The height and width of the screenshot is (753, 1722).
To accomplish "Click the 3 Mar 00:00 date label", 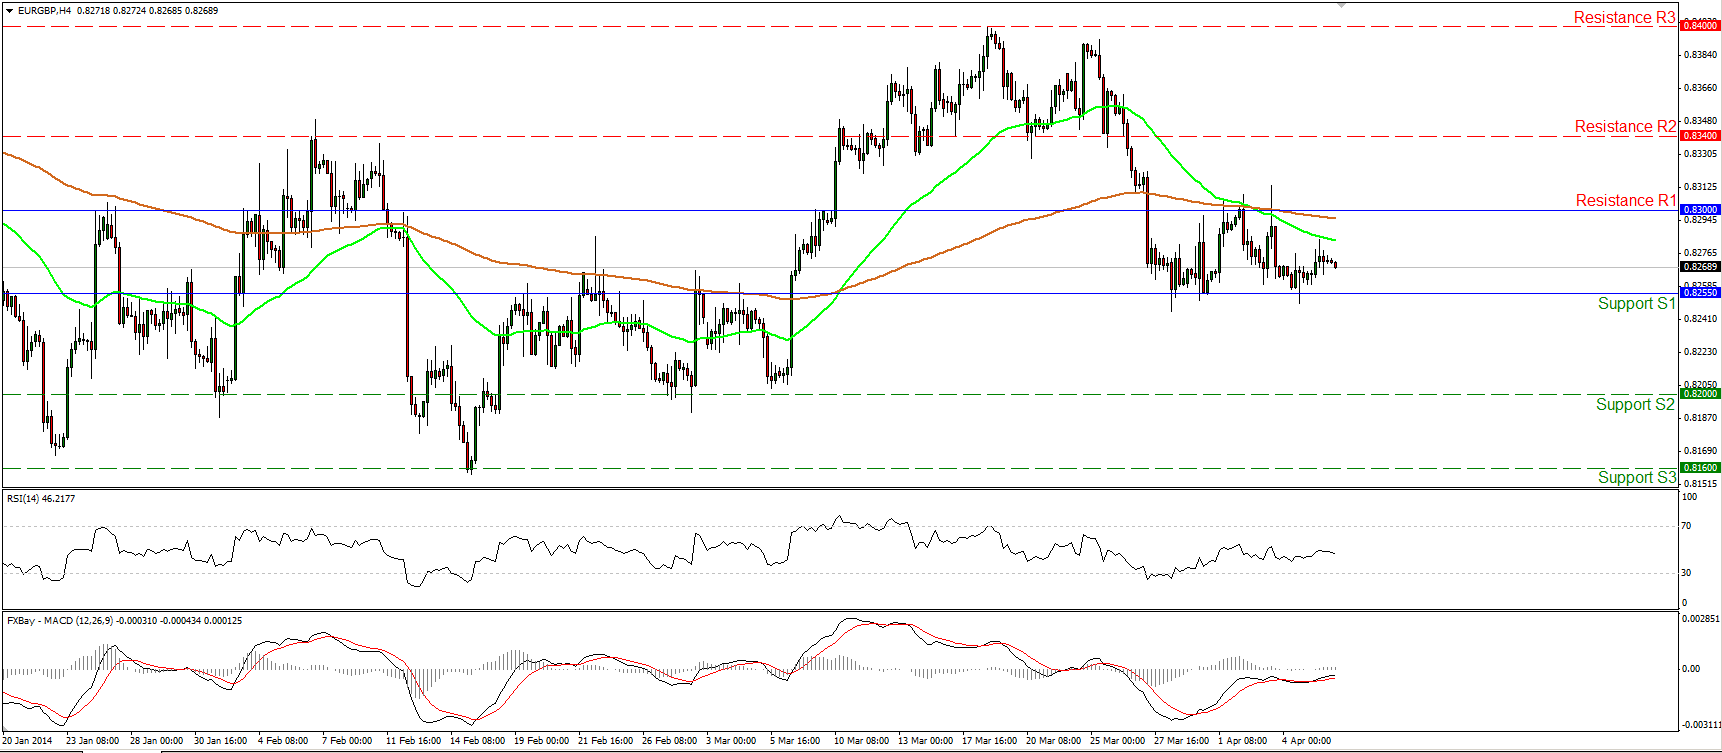I will tap(731, 741).
